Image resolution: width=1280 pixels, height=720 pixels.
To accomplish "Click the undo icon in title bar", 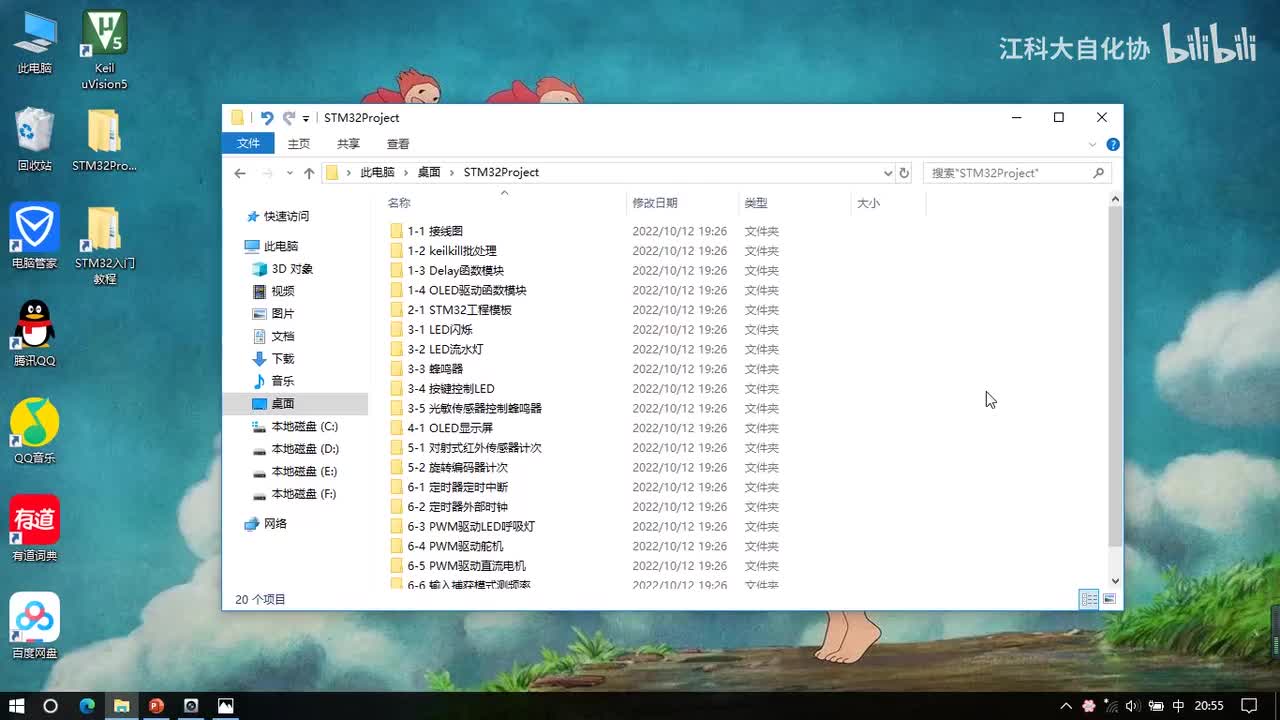I will click(267, 118).
